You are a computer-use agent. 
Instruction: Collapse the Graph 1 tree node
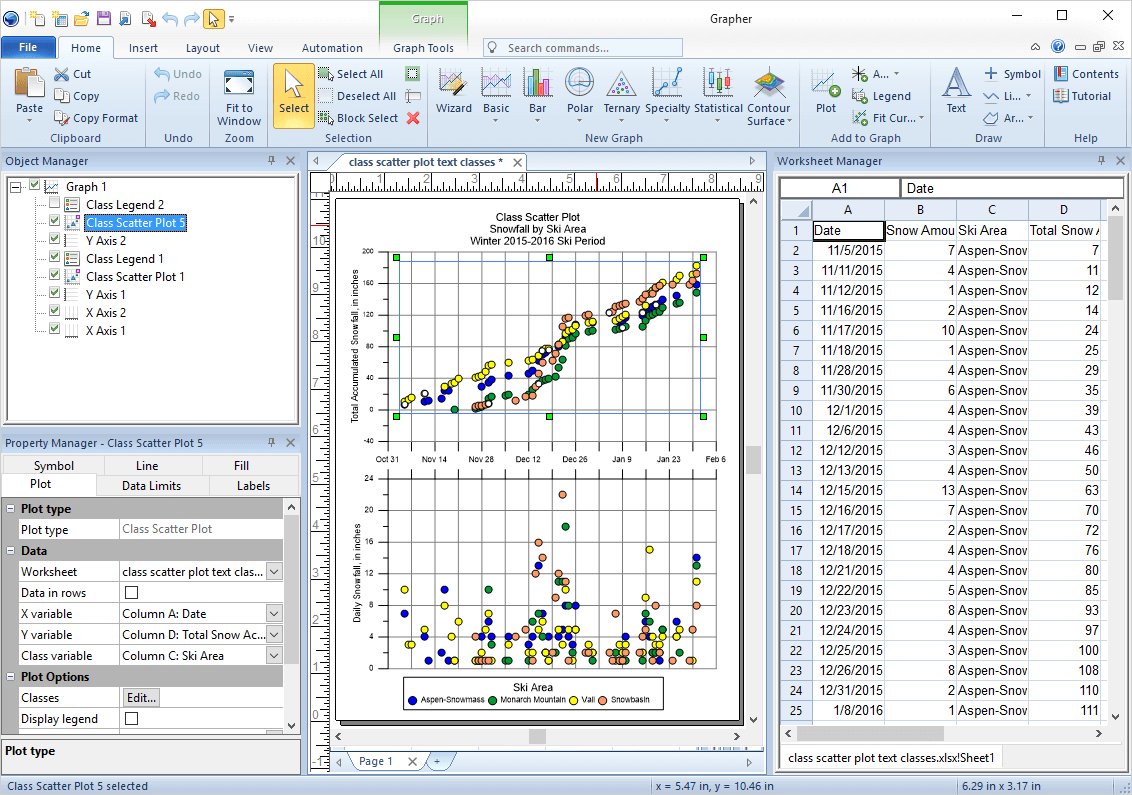click(x=16, y=187)
